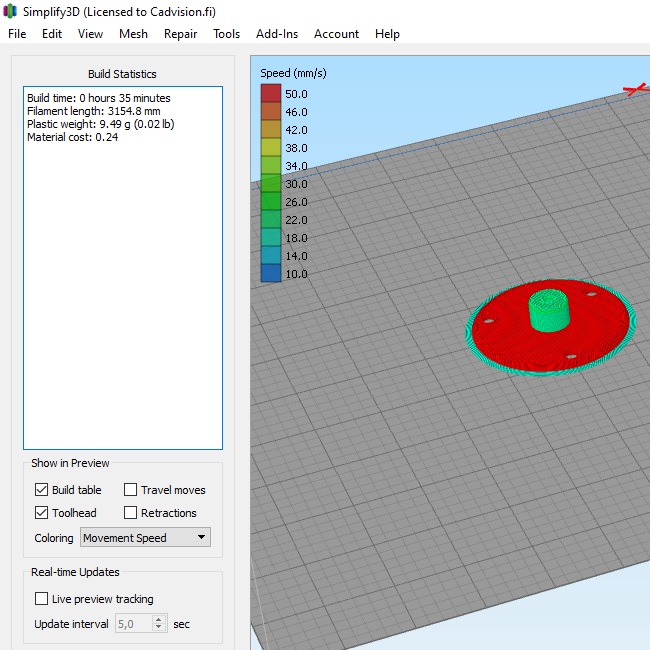Click the 'Build time: 0 hours 35 minutes' line
This screenshot has width=650, height=650.
coord(99,98)
